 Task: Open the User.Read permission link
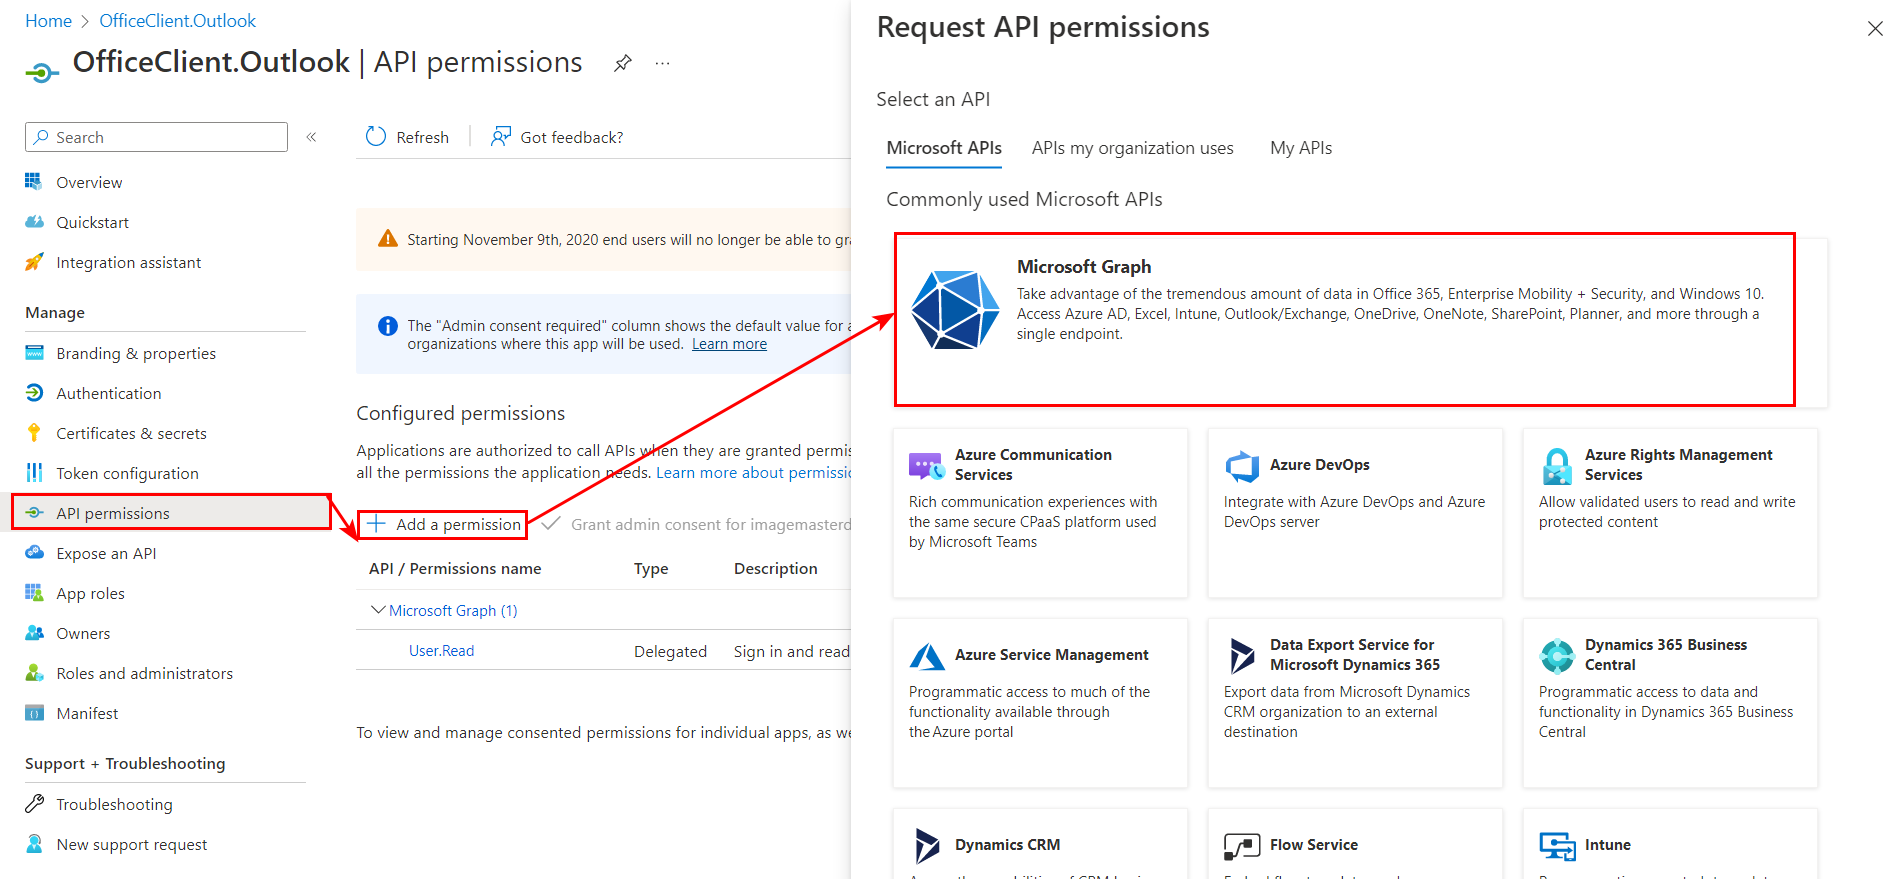(441, 651)
